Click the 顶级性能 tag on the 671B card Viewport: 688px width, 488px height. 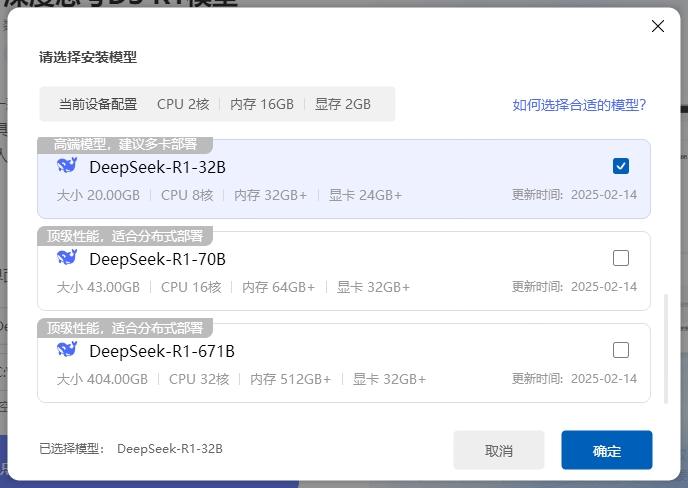click(125, 328)
